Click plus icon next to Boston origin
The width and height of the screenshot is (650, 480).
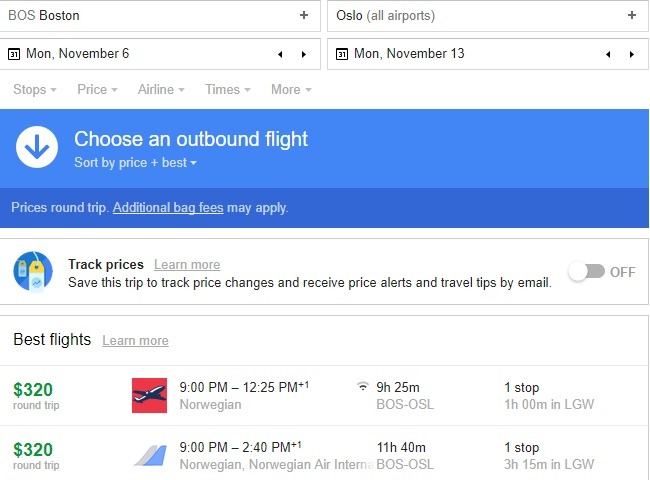(x=304, y=15)
